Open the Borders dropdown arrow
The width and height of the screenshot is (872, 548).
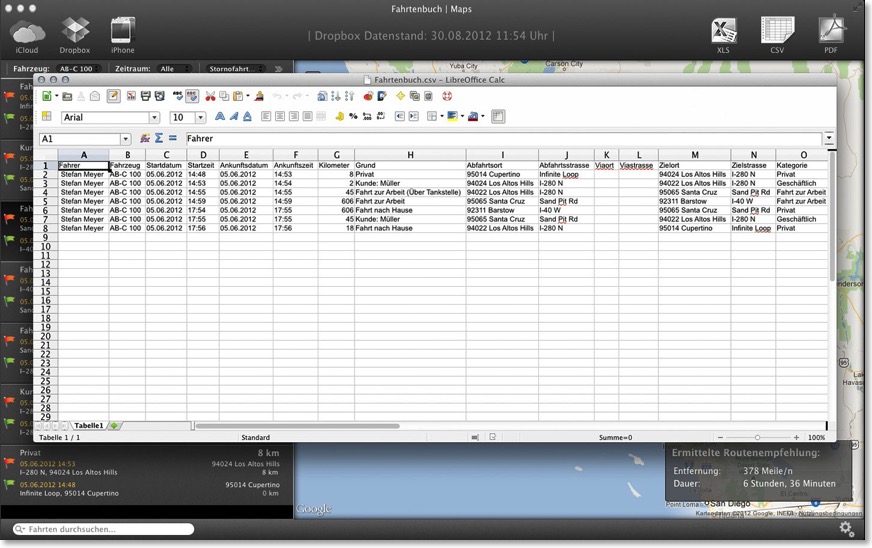tap(442, 116)
